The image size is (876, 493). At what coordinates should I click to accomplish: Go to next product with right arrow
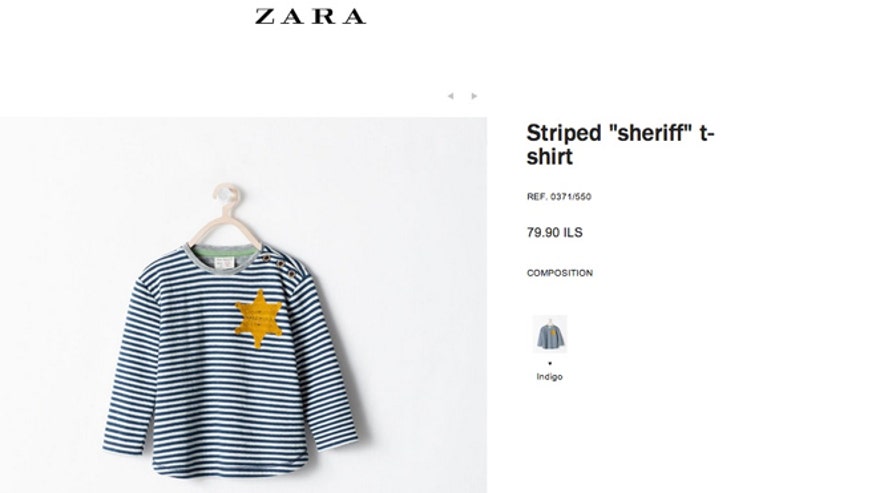(x=474, y=96)
